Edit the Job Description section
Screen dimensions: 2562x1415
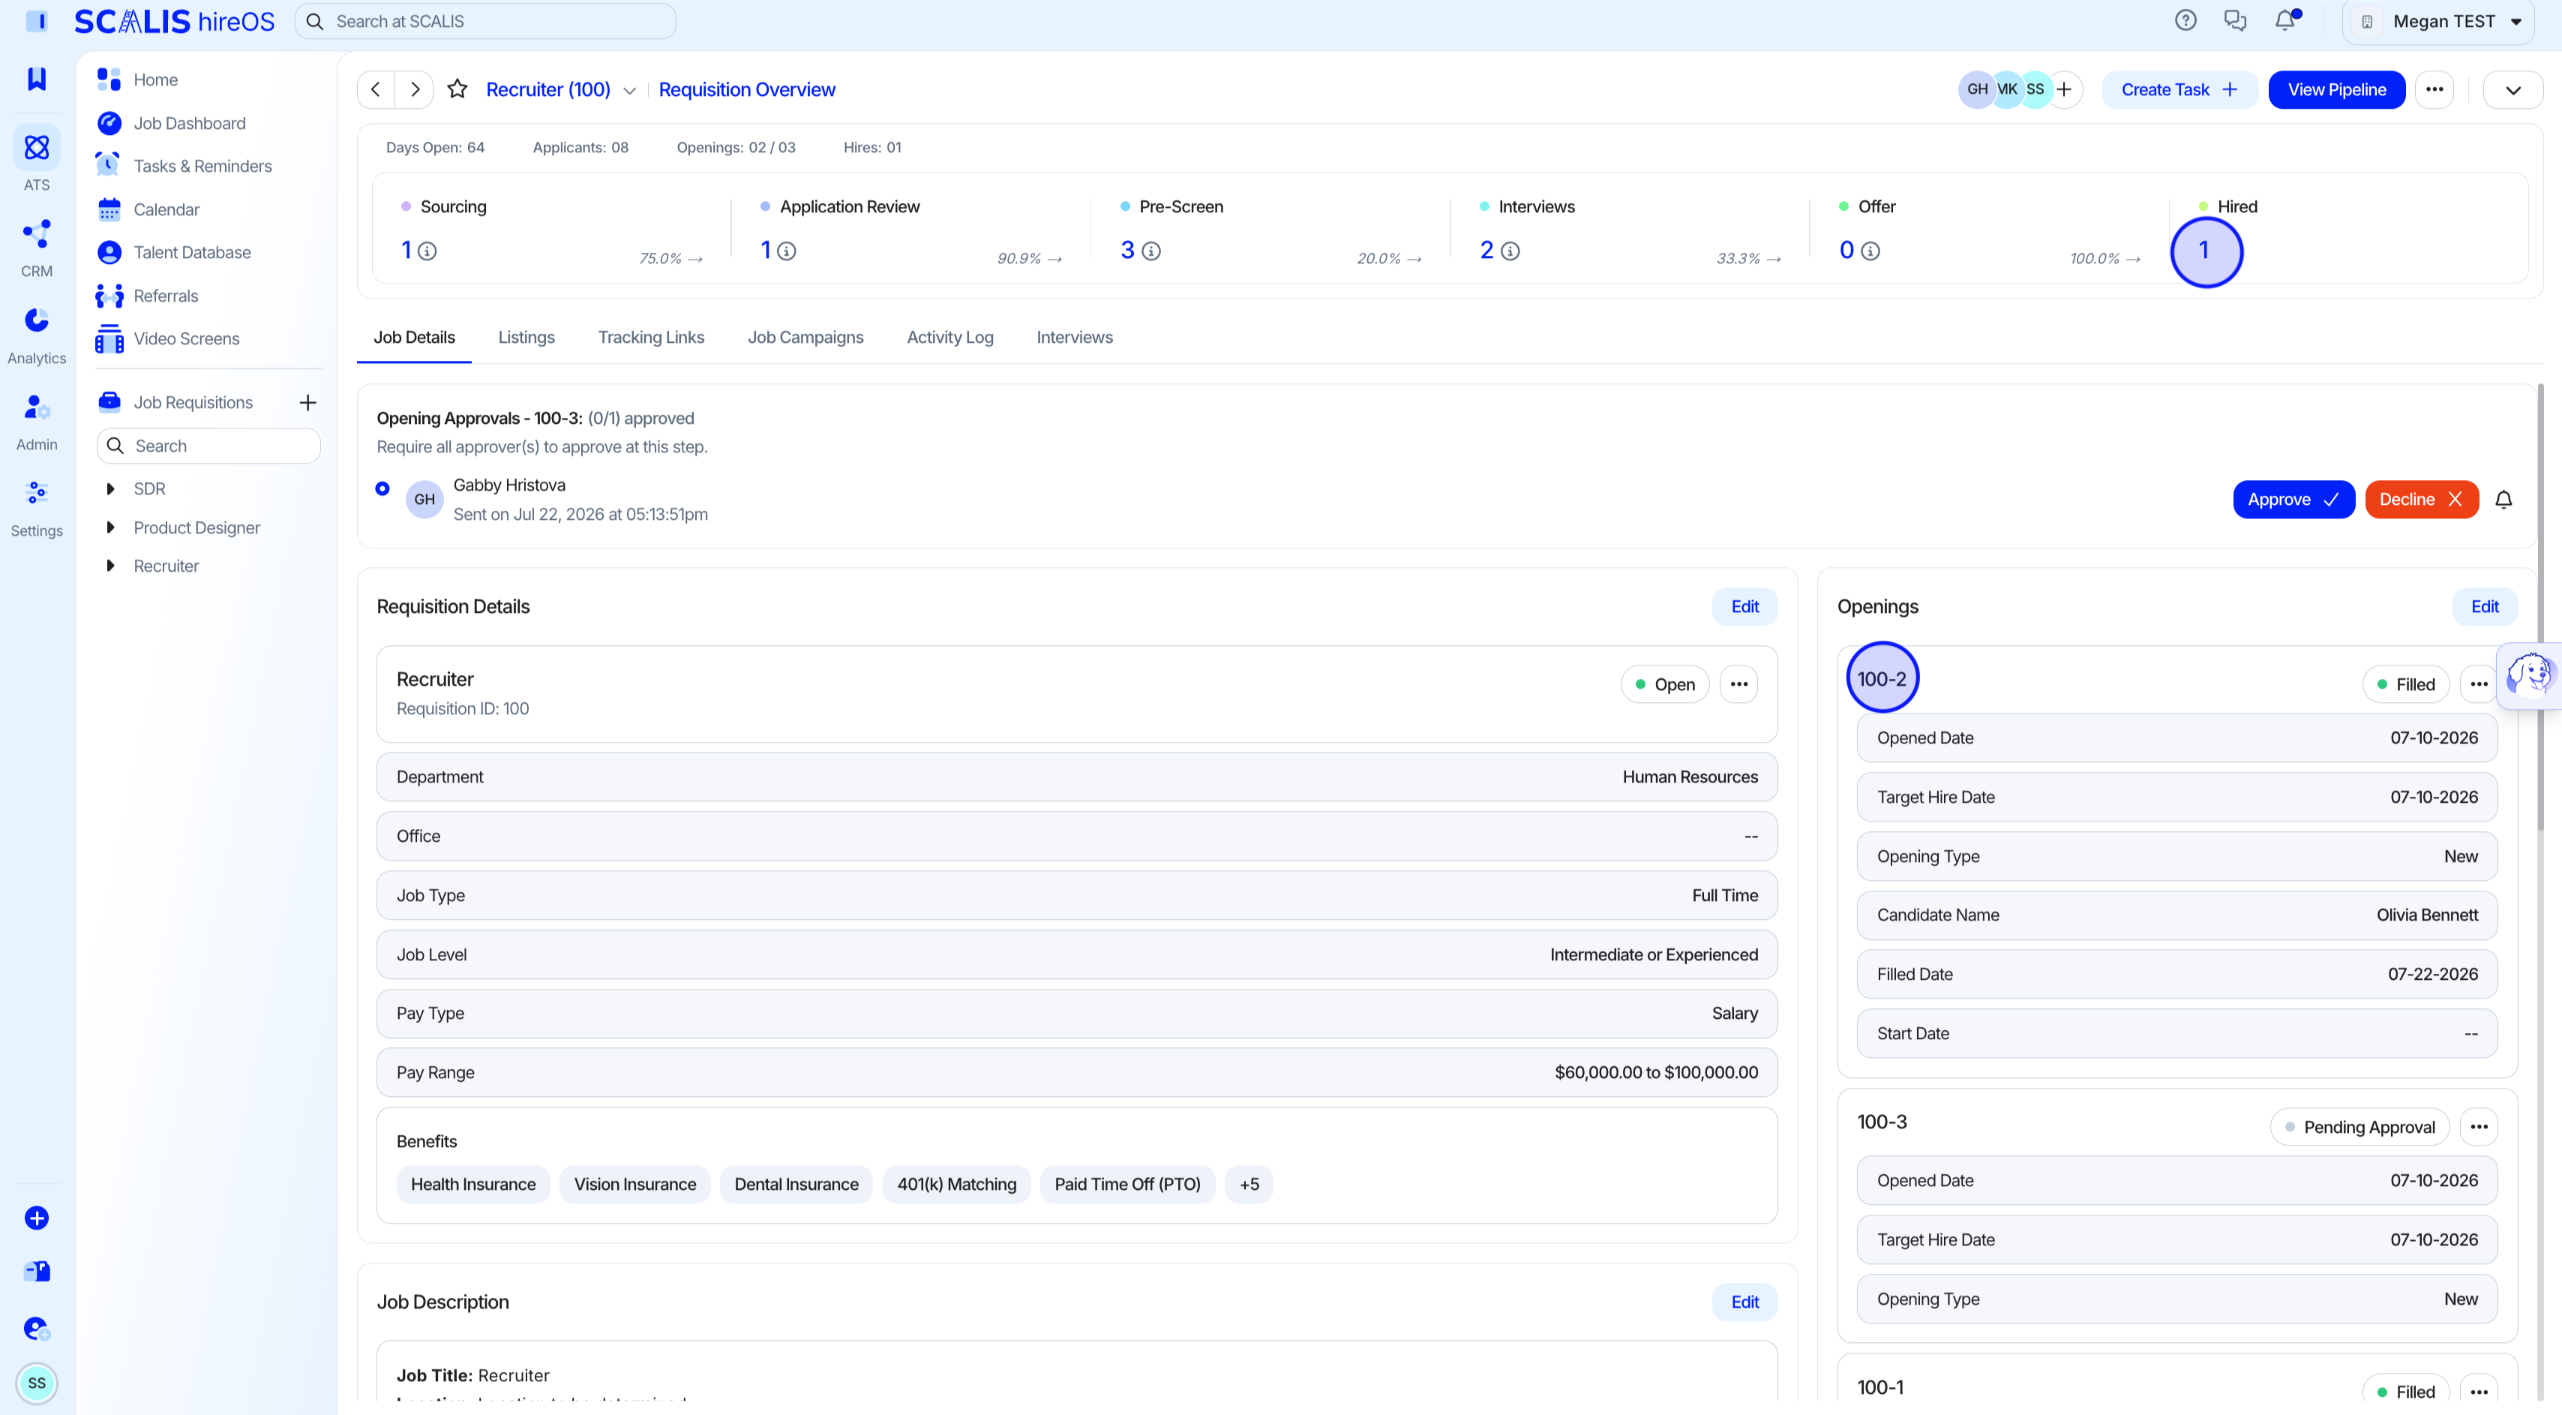click(x=1745, y=1302)
